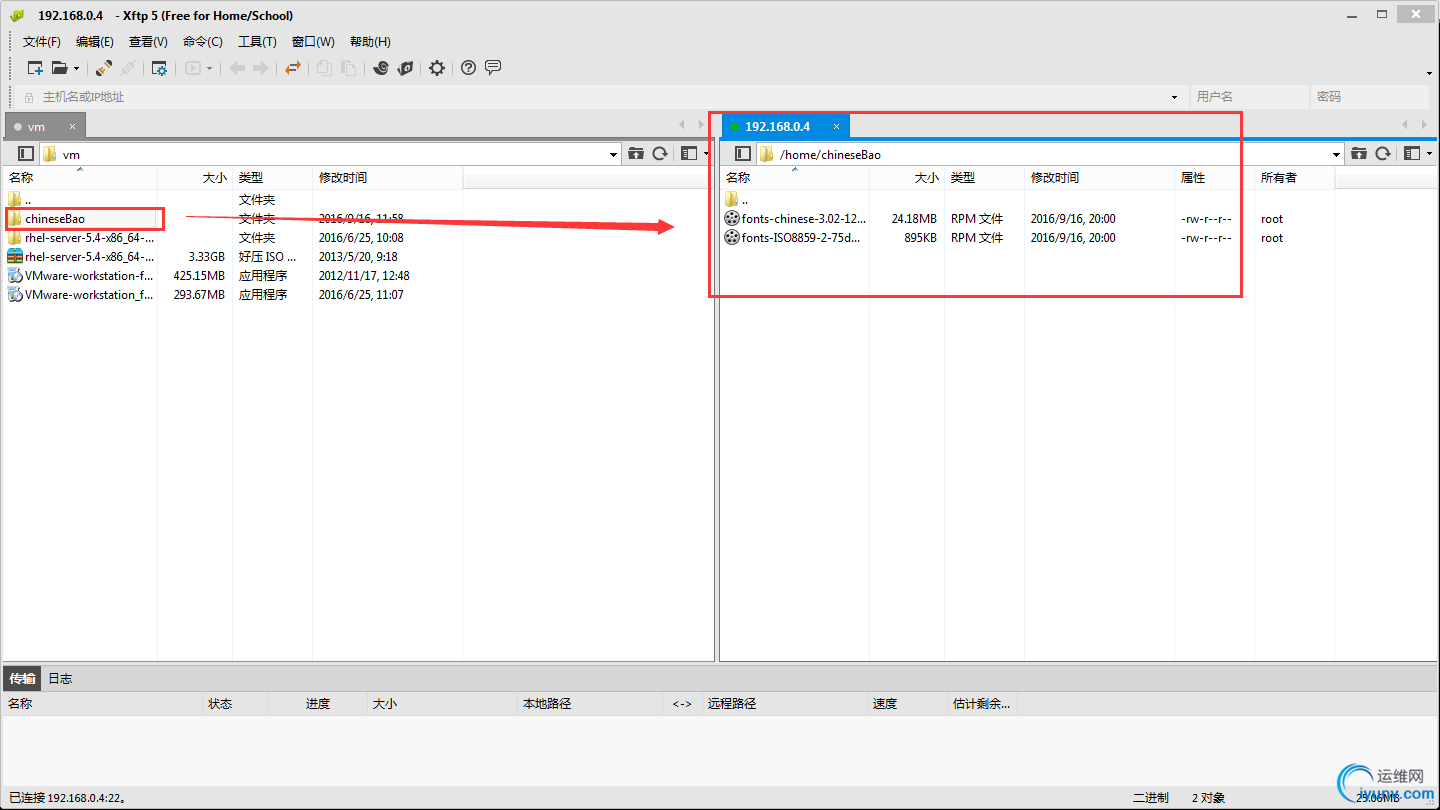This screenshot has width=1440, height=810.
Task: Expand the /home/chineseBao path dropdown
Action: (1337, 155)
